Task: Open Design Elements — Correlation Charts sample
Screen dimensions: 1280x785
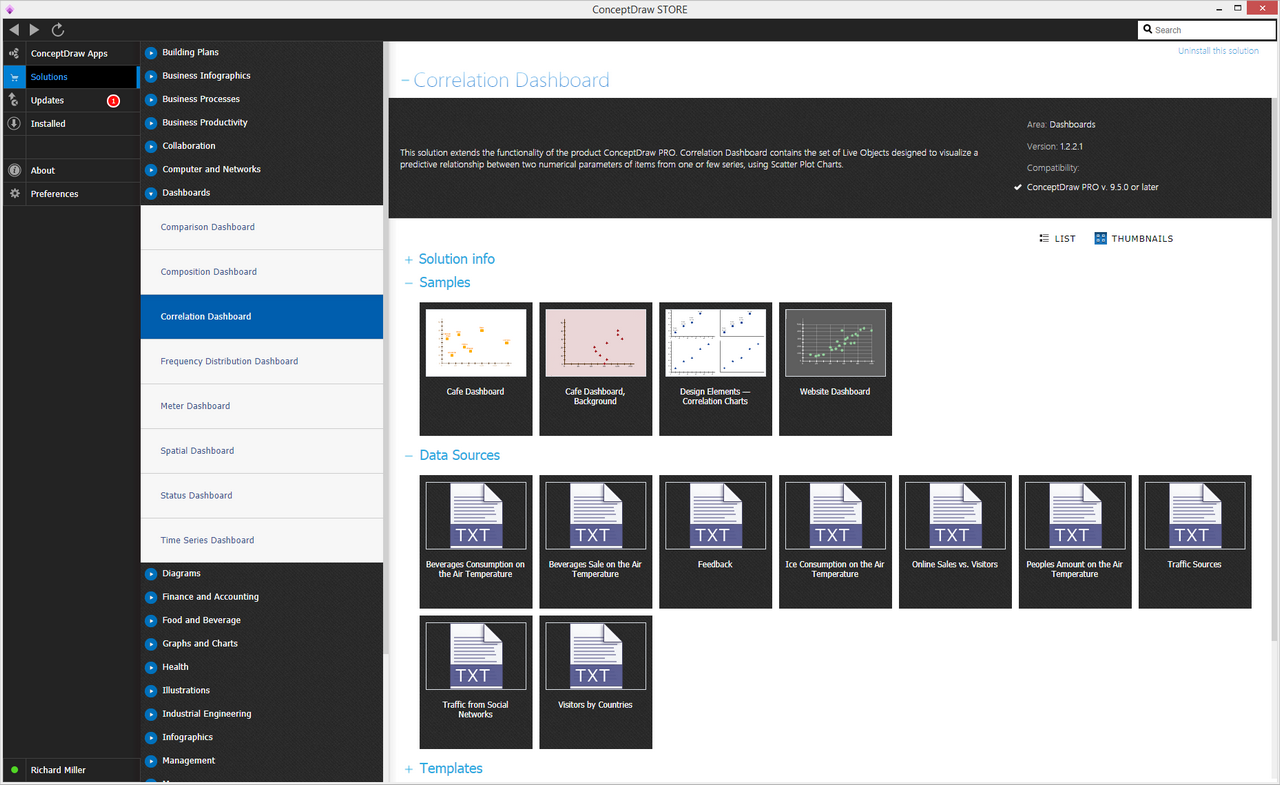Action: [x=716, y=369]
